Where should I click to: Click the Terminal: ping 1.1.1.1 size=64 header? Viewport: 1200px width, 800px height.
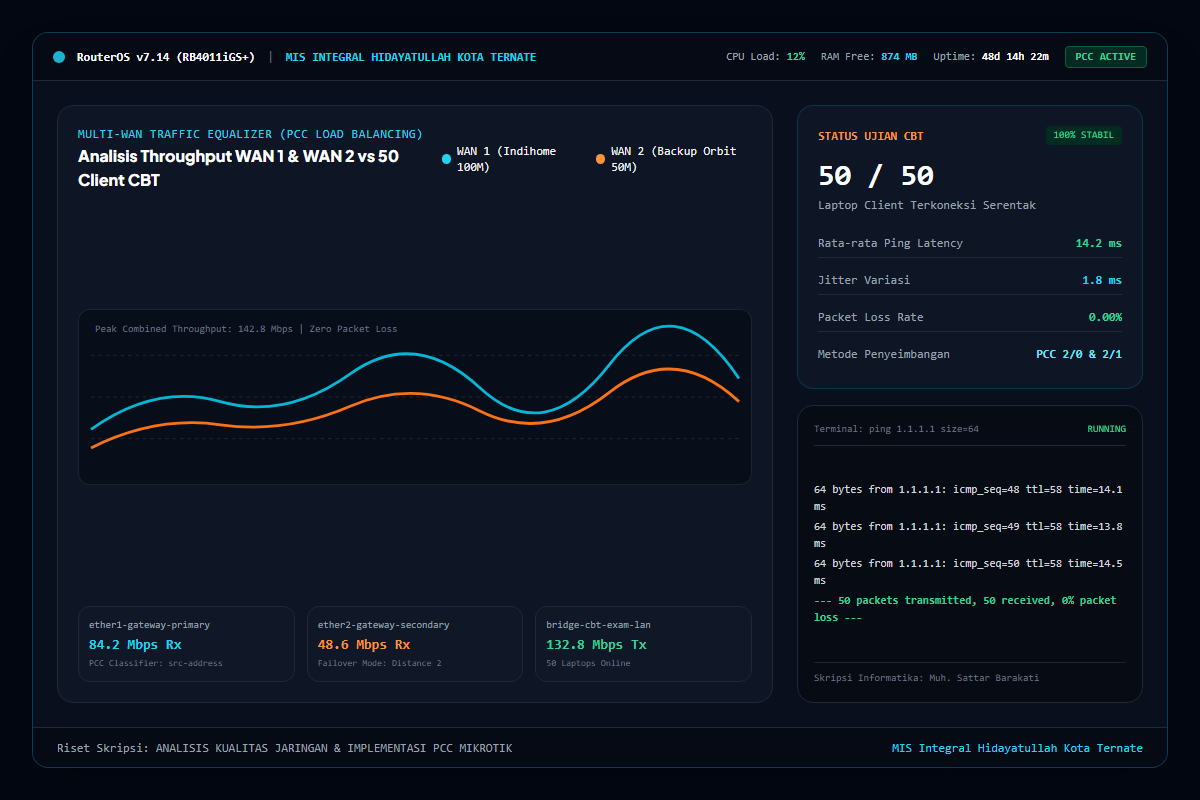[x=896, y=429]
